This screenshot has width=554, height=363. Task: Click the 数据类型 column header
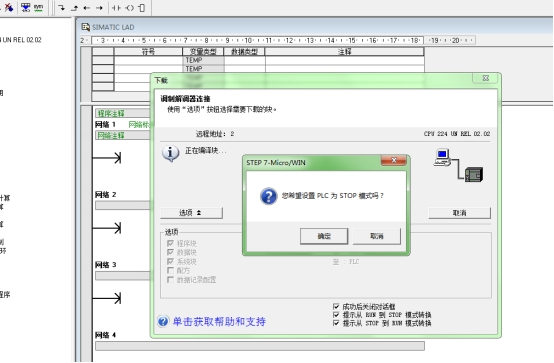(244, 52)
